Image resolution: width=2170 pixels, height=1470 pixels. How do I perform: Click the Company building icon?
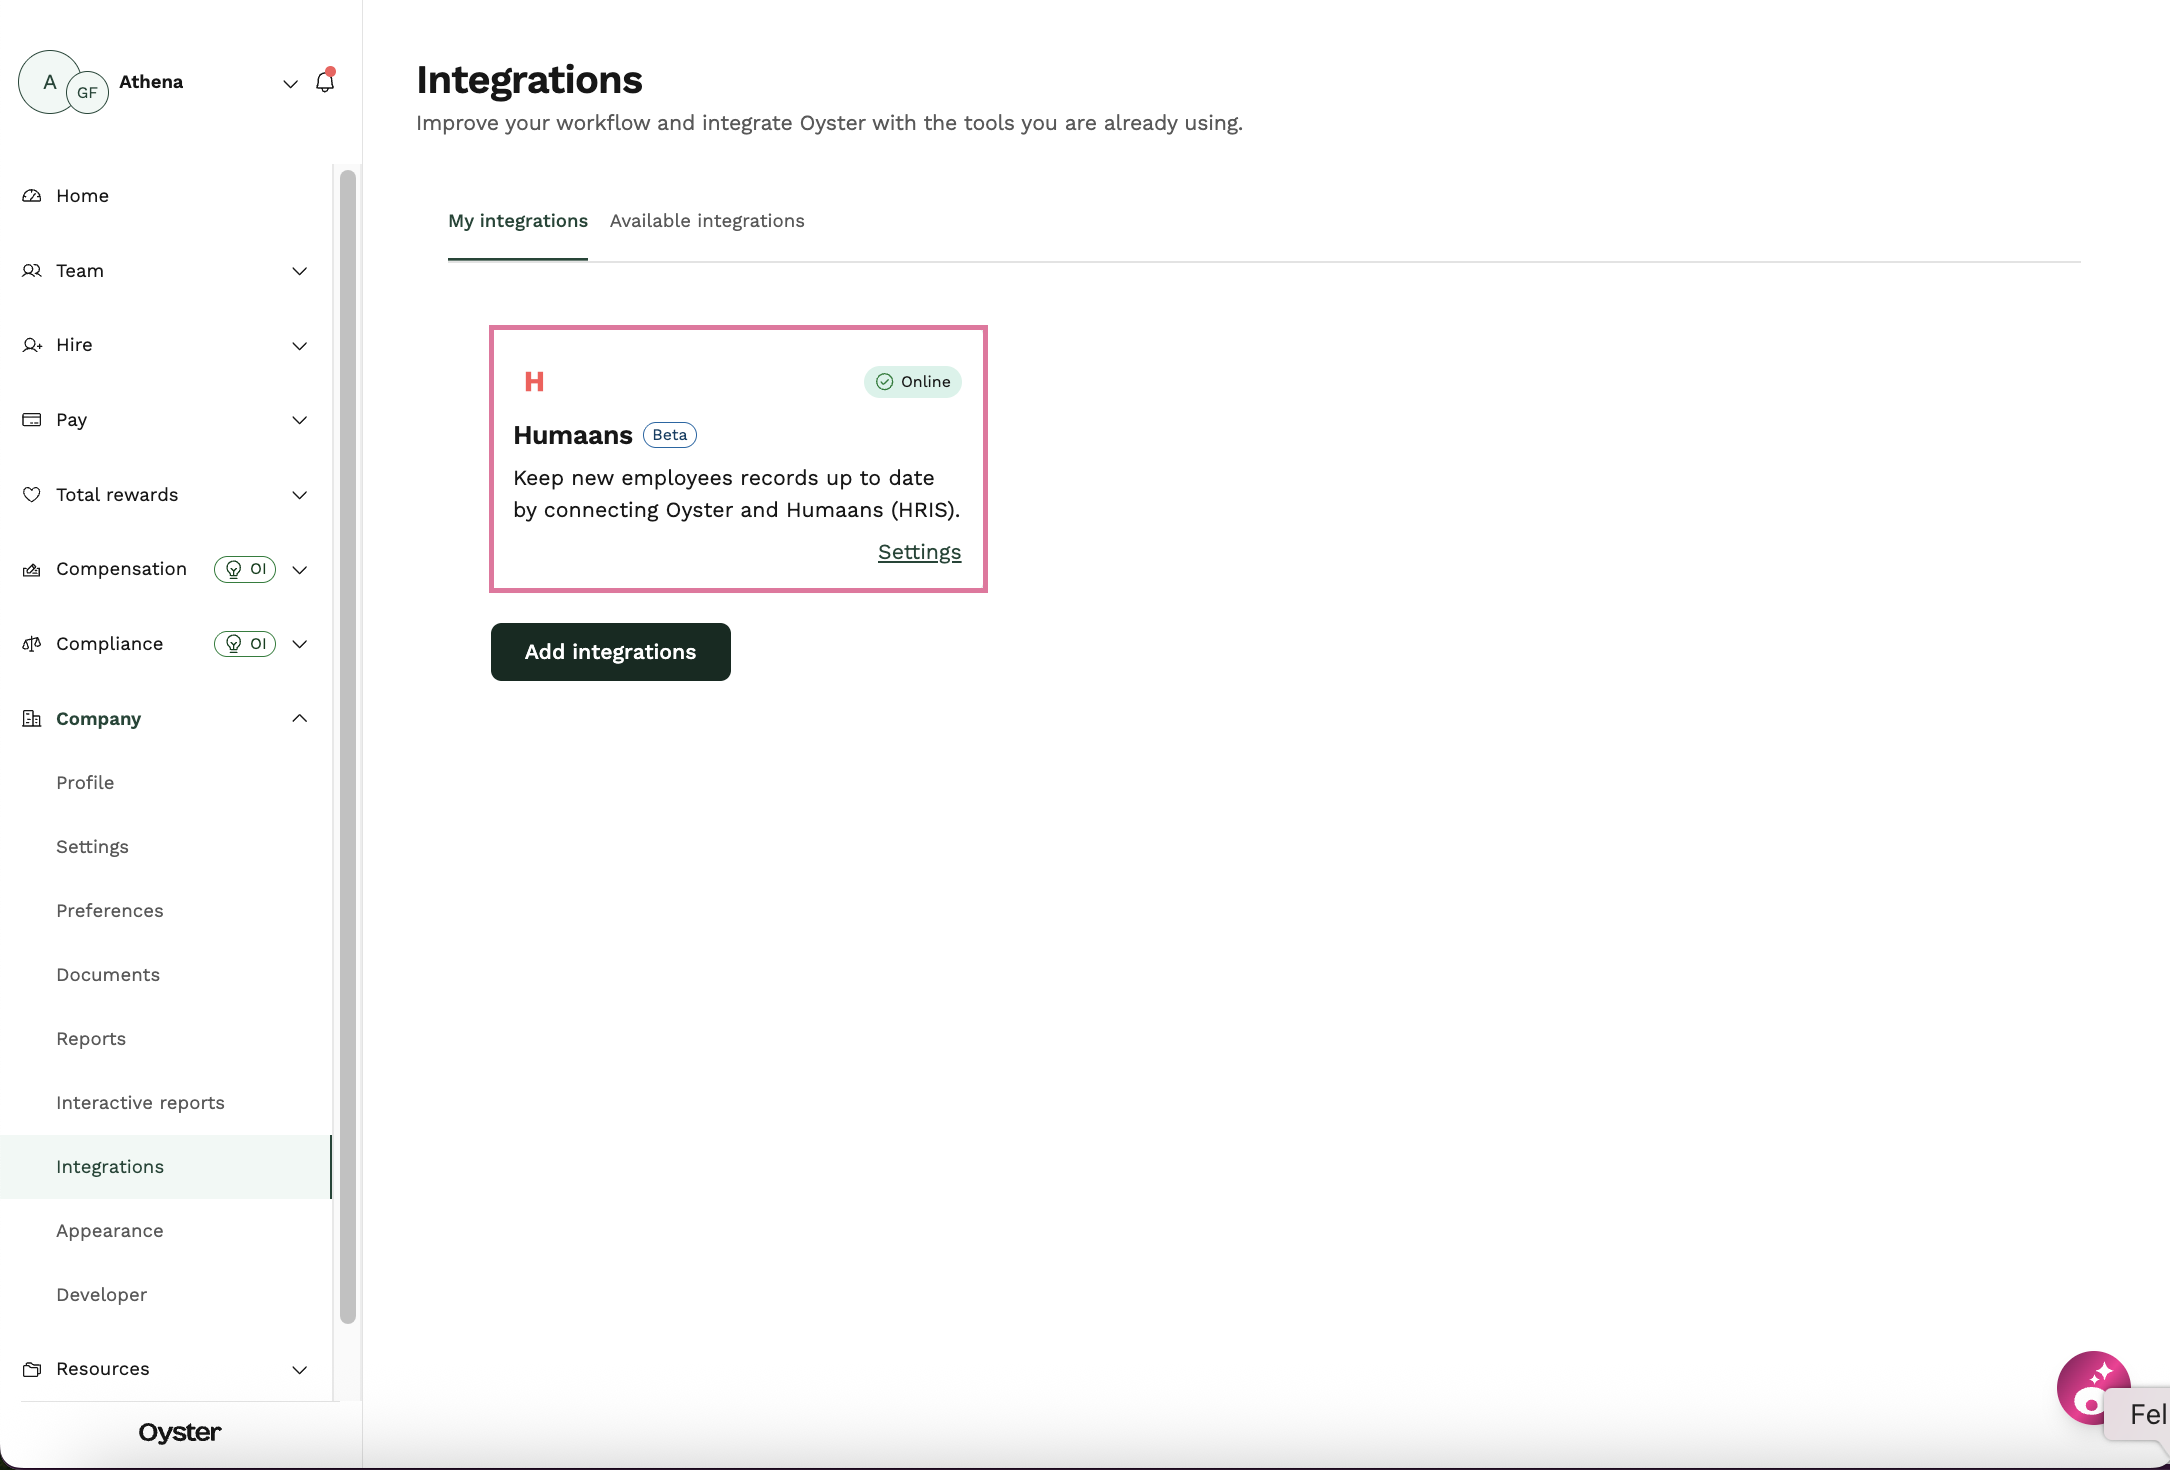[32, 719]
